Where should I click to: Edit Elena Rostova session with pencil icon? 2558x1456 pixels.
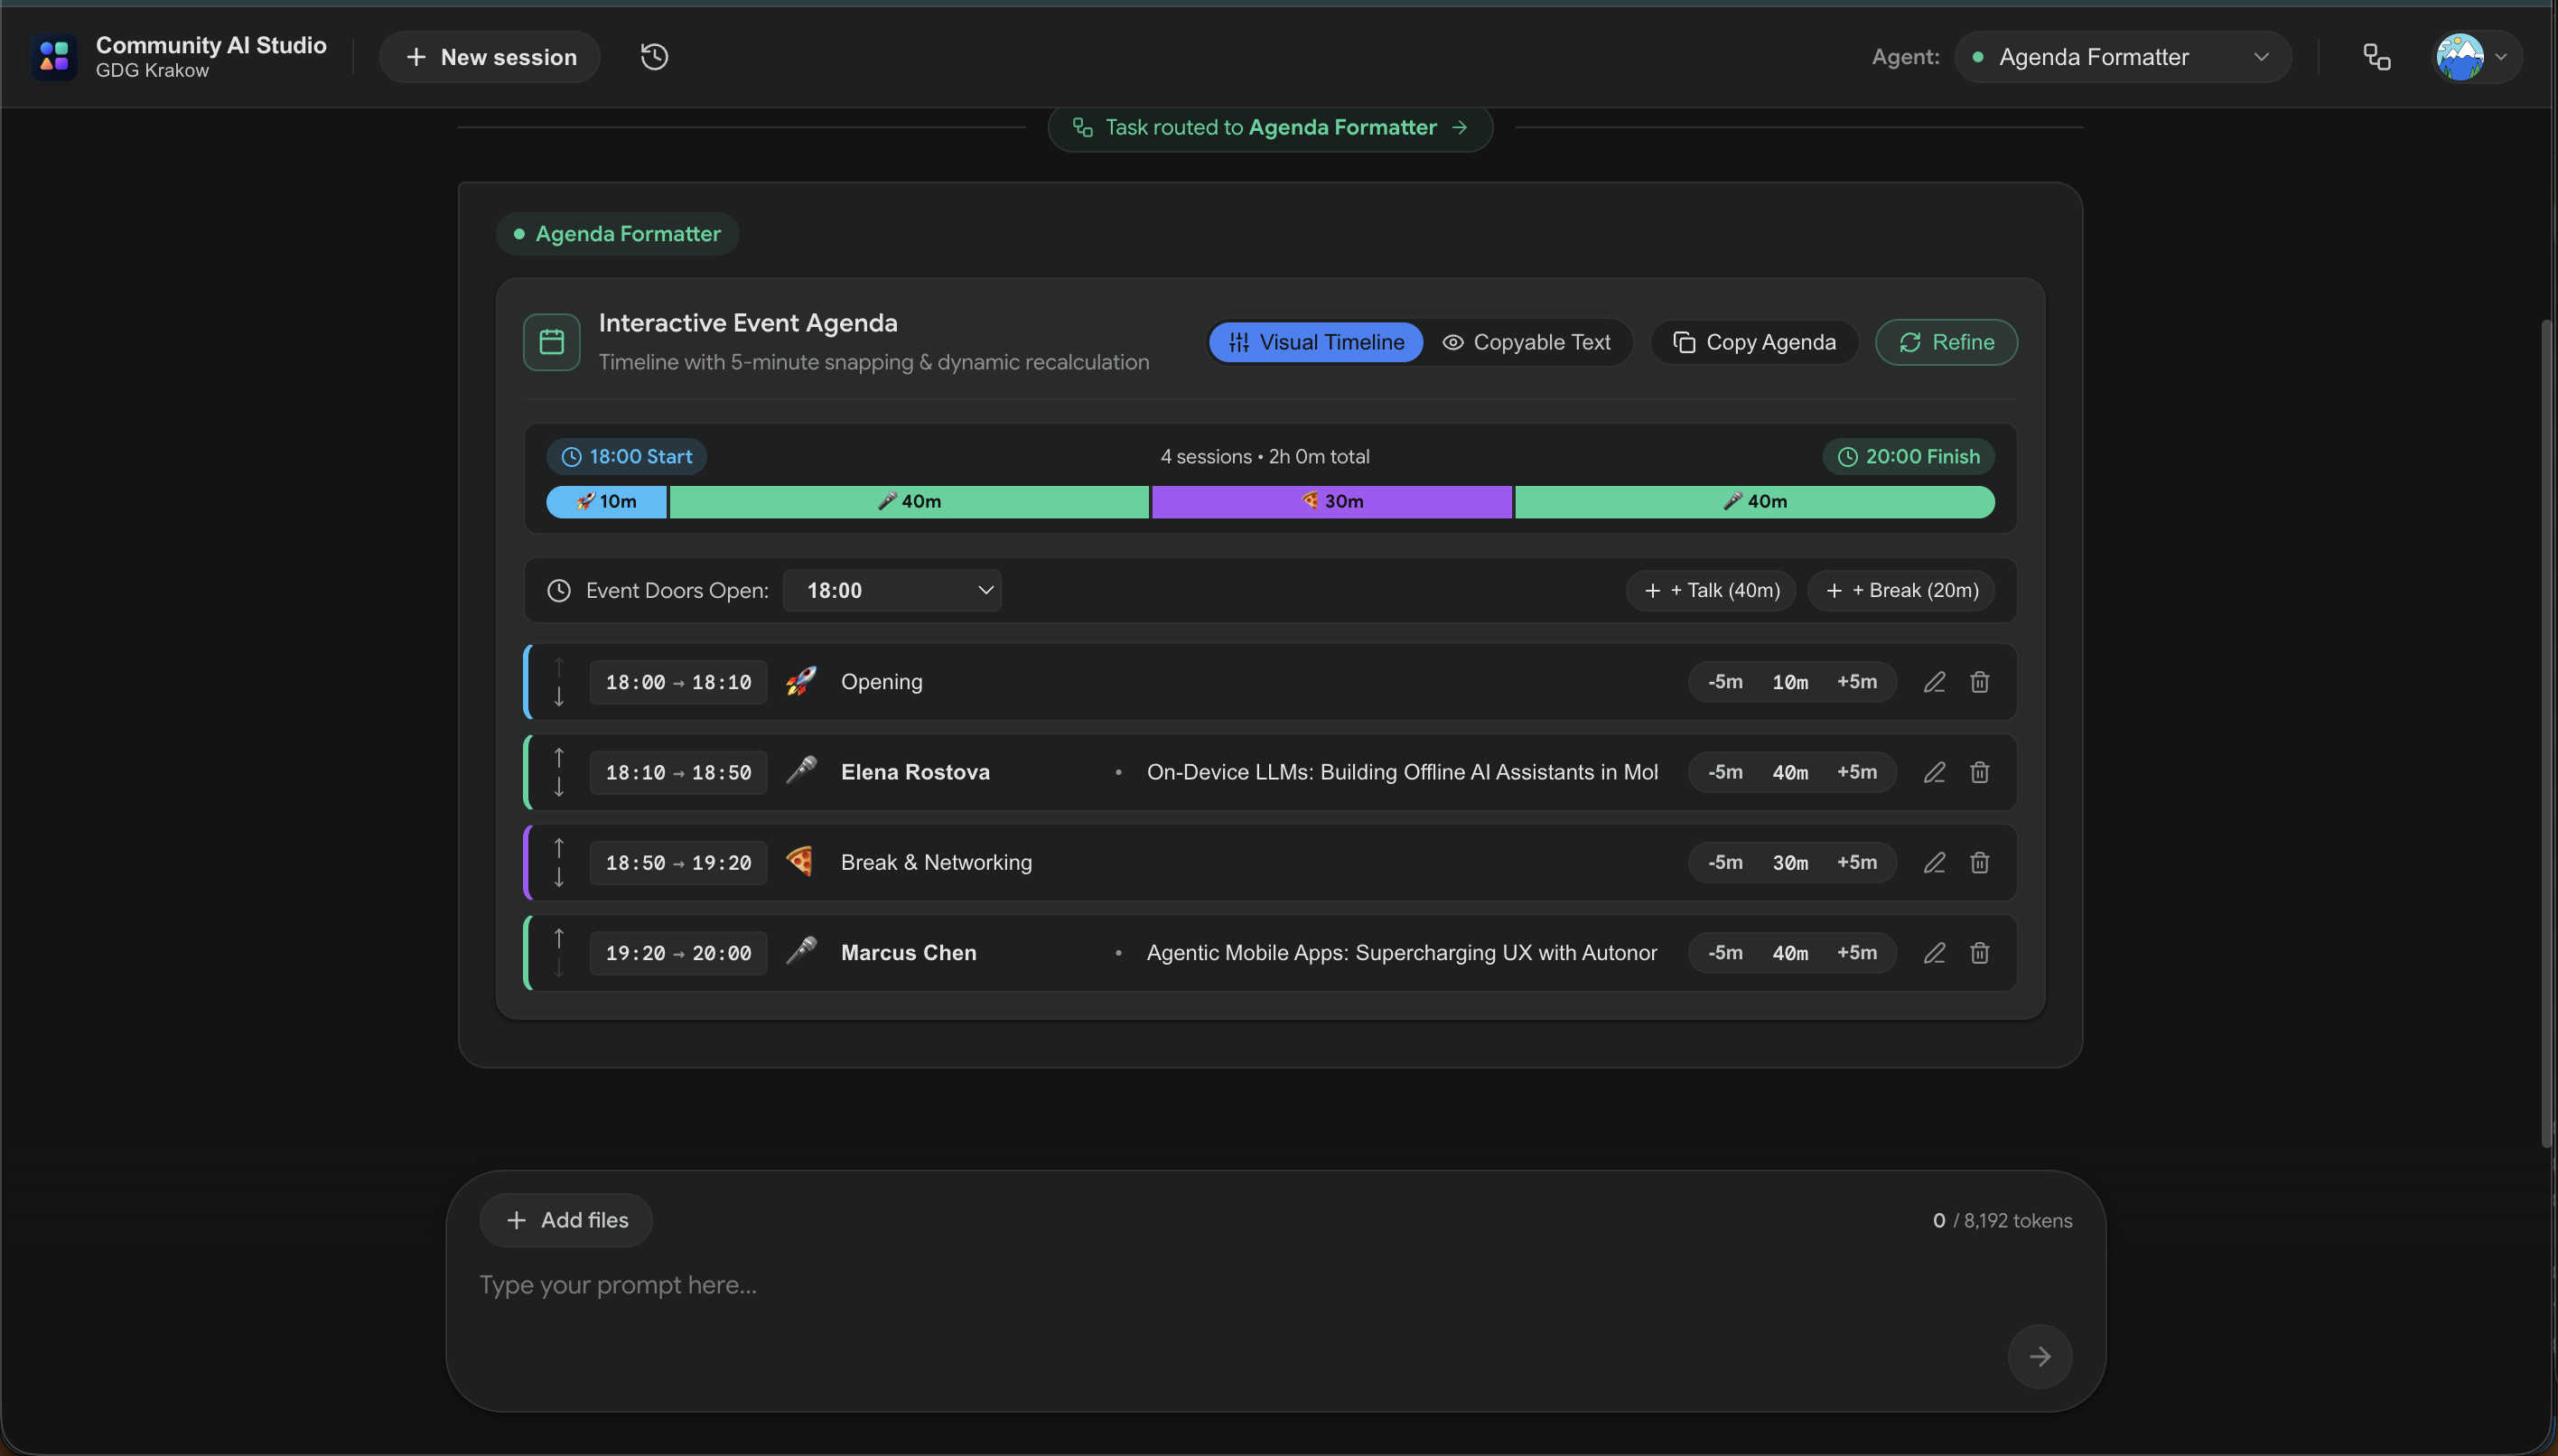click(1934, 772)
